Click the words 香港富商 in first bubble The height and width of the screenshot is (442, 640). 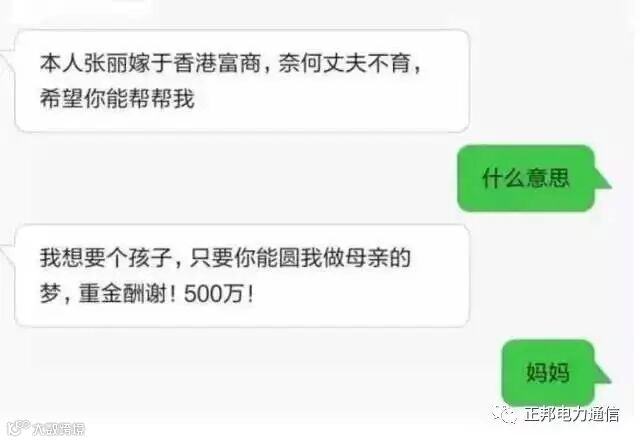pyautogui.click(x=217, y=63)
